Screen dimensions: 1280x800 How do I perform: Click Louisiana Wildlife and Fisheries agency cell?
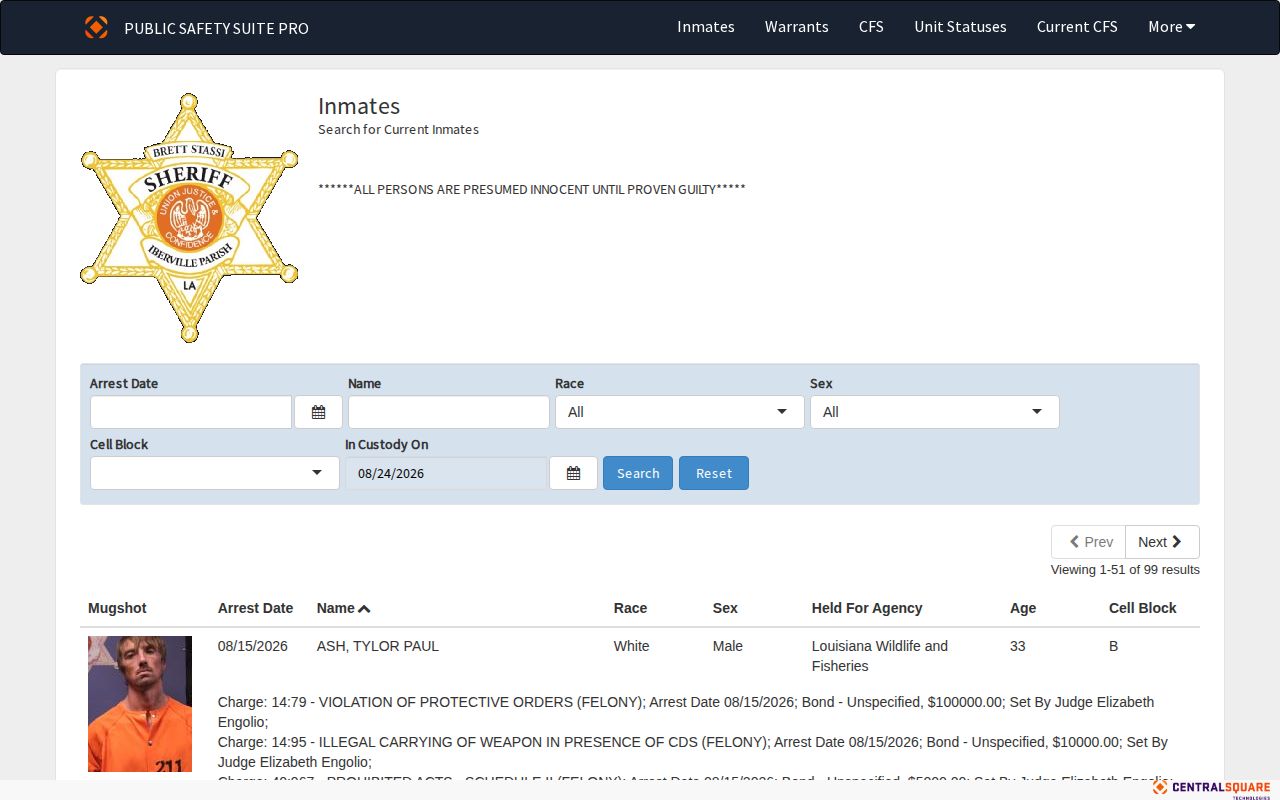click(880, 656)
